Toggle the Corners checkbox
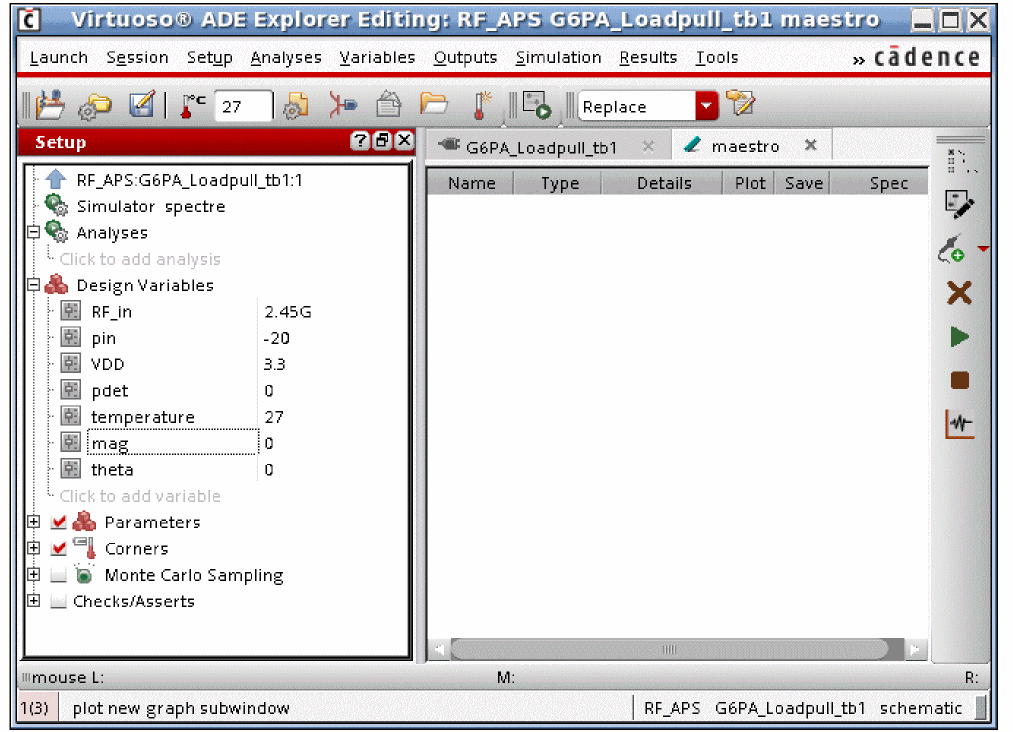This screenshot has height=732, width=1013. 59,549
